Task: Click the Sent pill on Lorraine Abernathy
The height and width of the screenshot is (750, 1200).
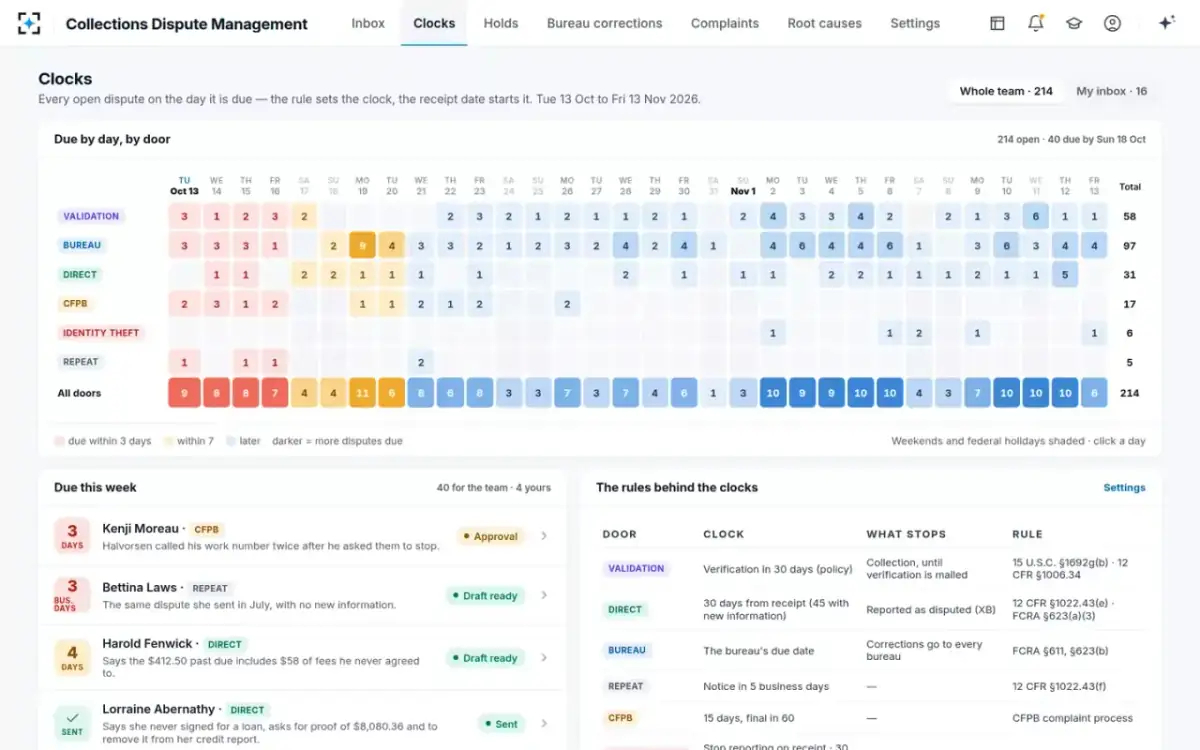Action: coord(500,724)
